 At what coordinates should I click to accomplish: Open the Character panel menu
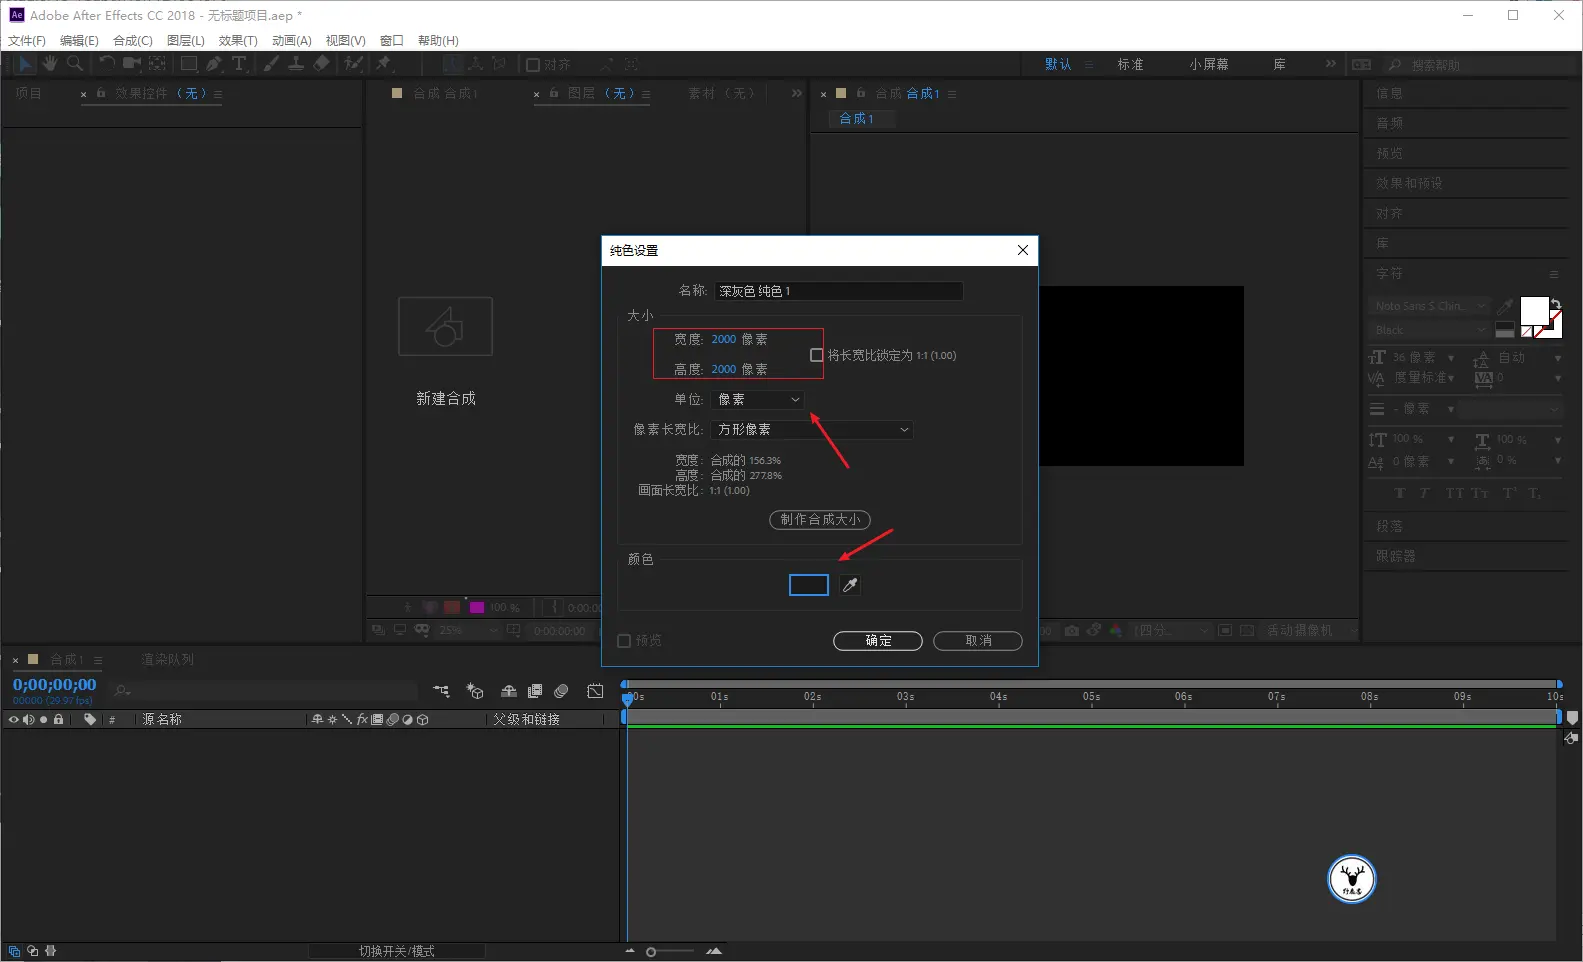coord(1554,274)
